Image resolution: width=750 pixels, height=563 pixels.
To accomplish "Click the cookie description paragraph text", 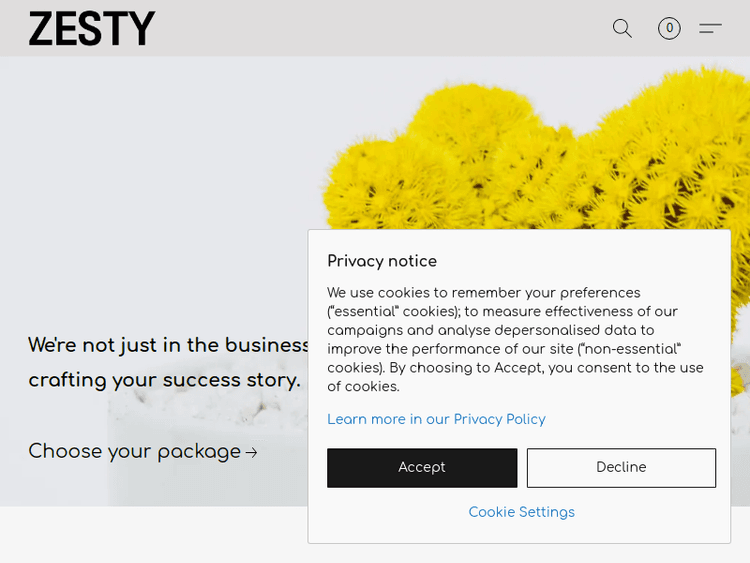I will (515, 339).
